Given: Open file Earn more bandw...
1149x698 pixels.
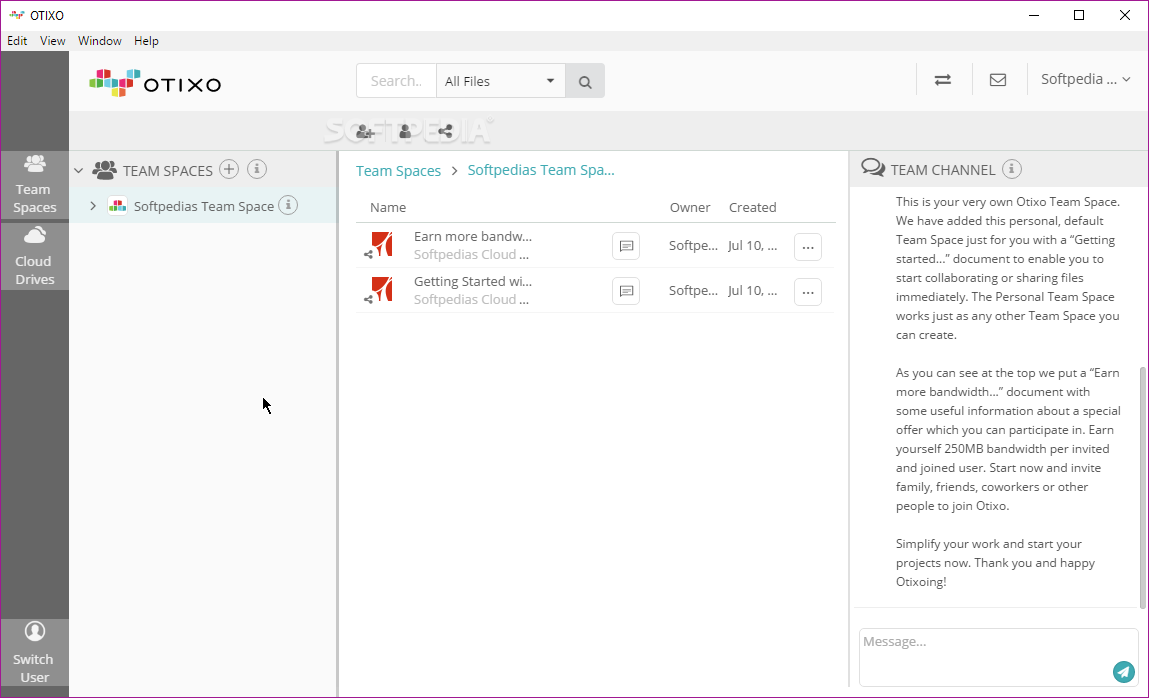Looking at the screenshot, I should coord(473,237).
